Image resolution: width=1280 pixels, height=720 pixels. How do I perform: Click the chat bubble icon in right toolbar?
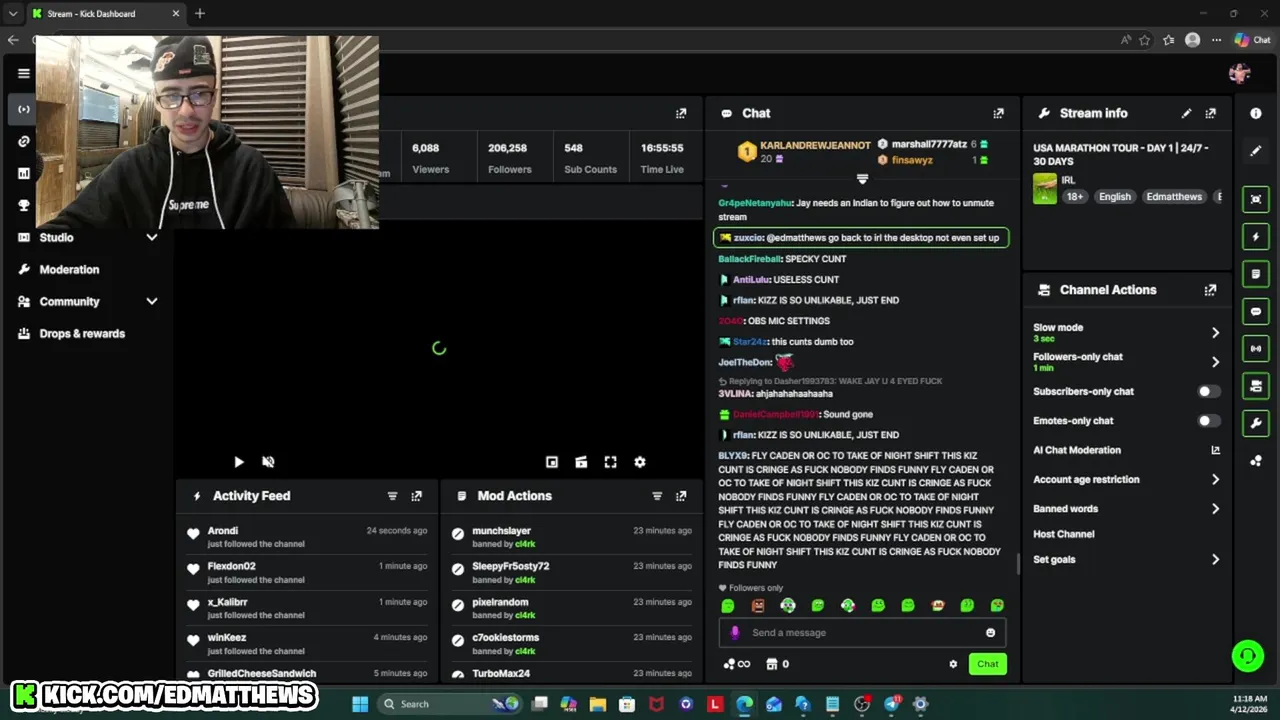point(1256,312)
